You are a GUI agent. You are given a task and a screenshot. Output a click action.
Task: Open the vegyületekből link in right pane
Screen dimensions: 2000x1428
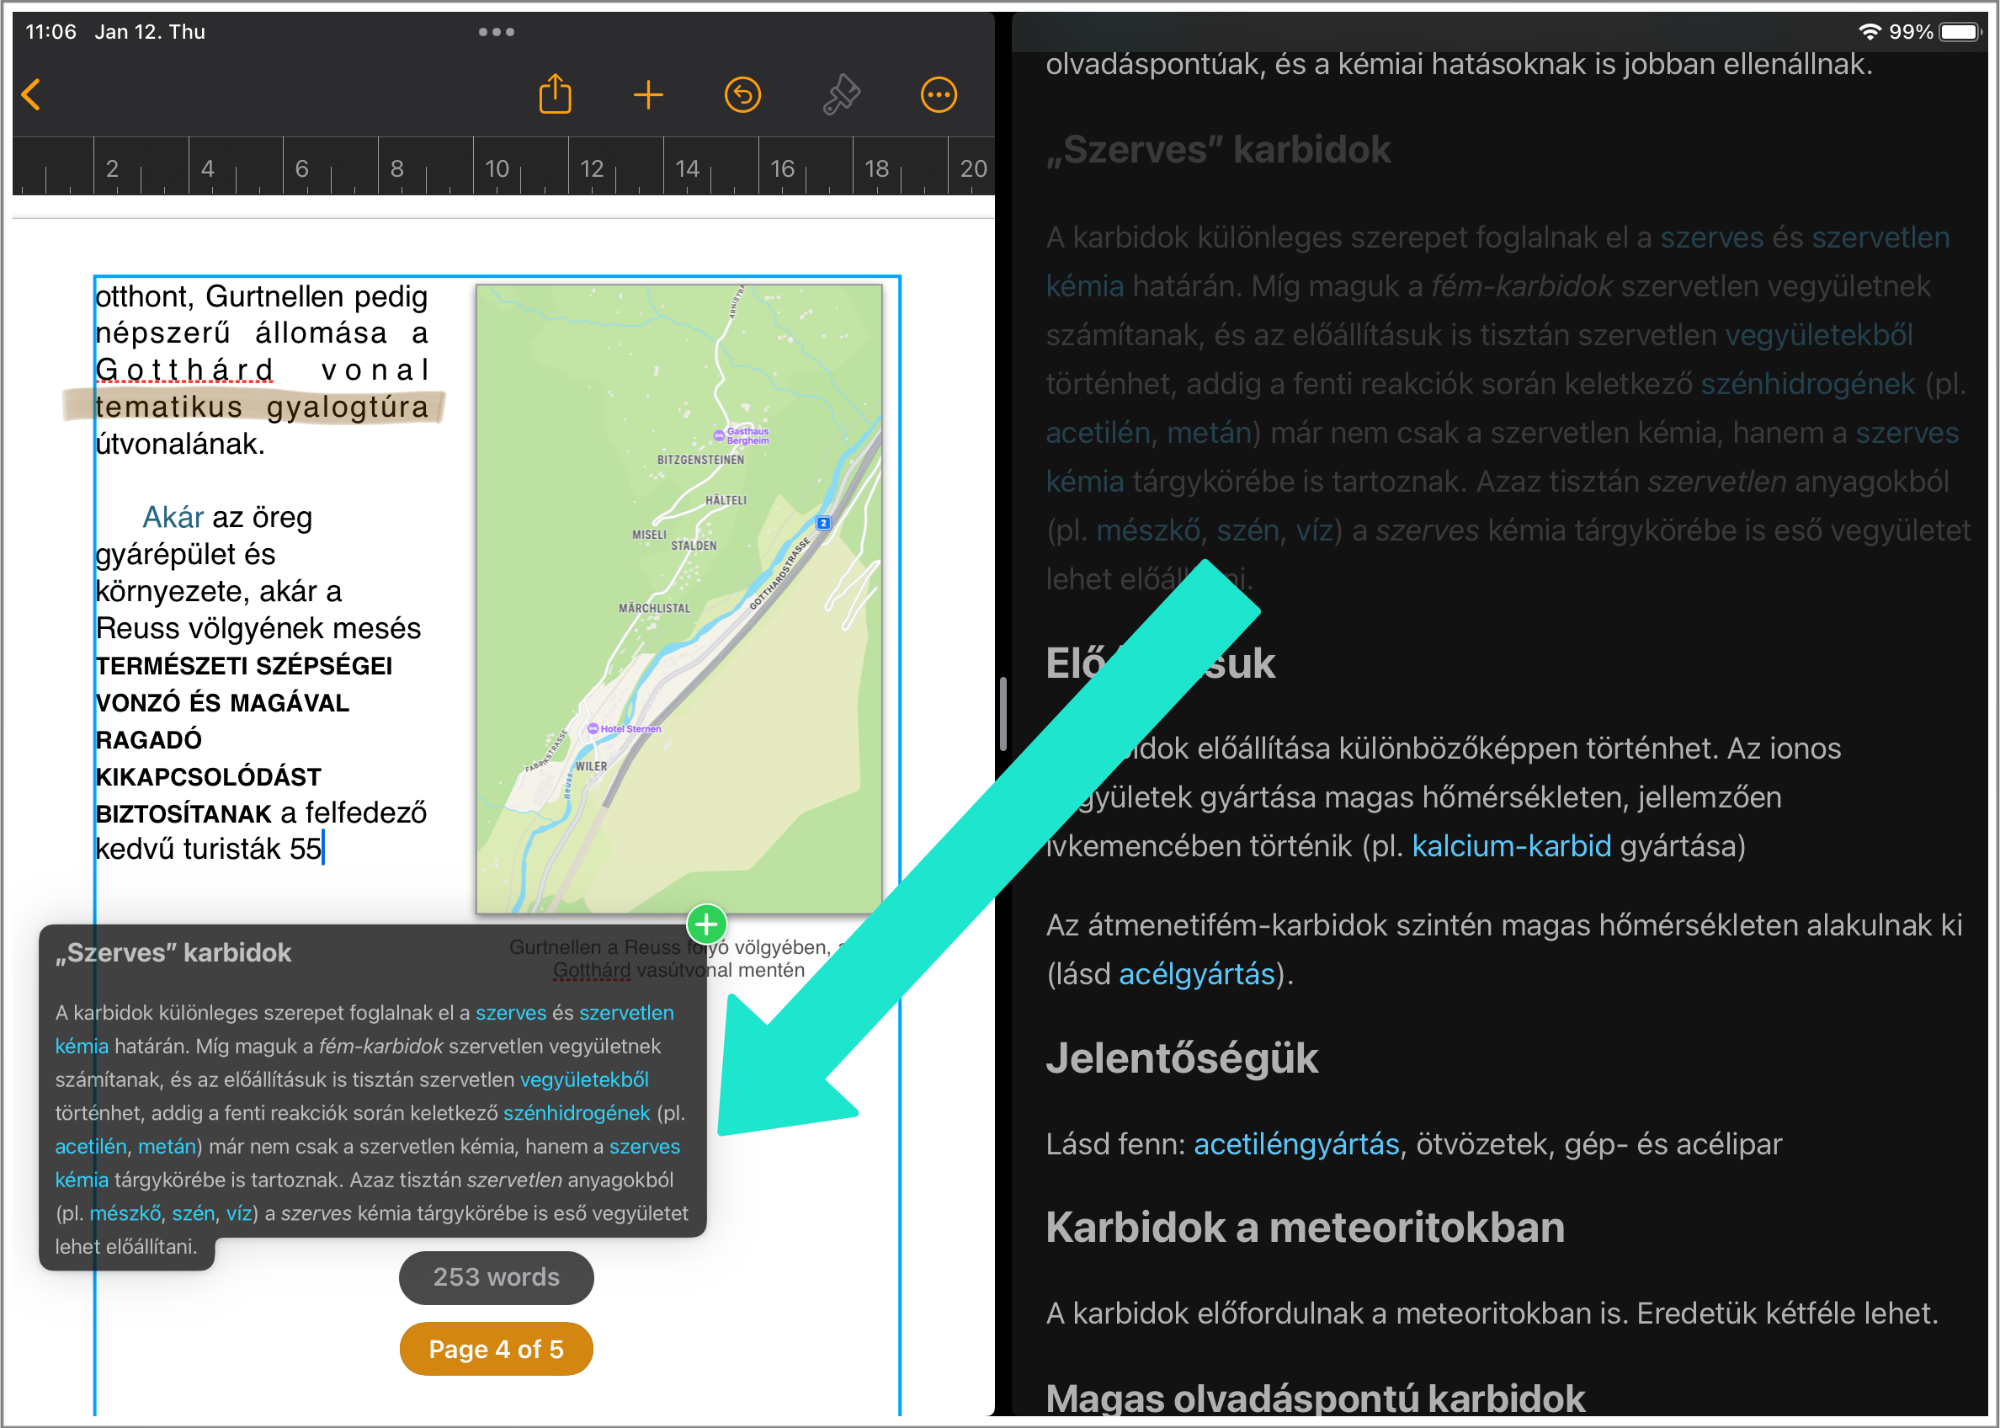click(x=1819, y=335)
